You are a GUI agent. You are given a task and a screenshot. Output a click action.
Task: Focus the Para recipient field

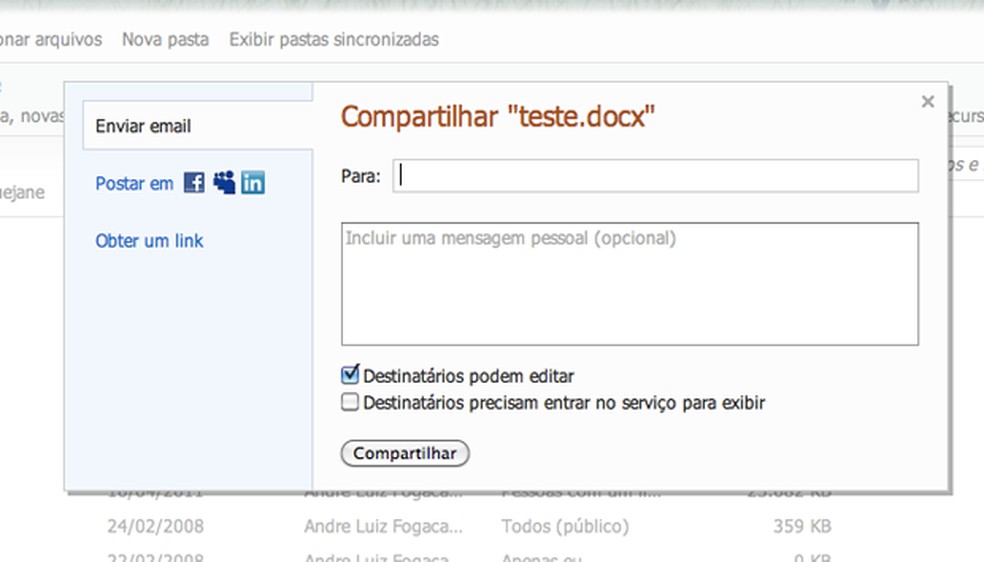click(655, 176)
